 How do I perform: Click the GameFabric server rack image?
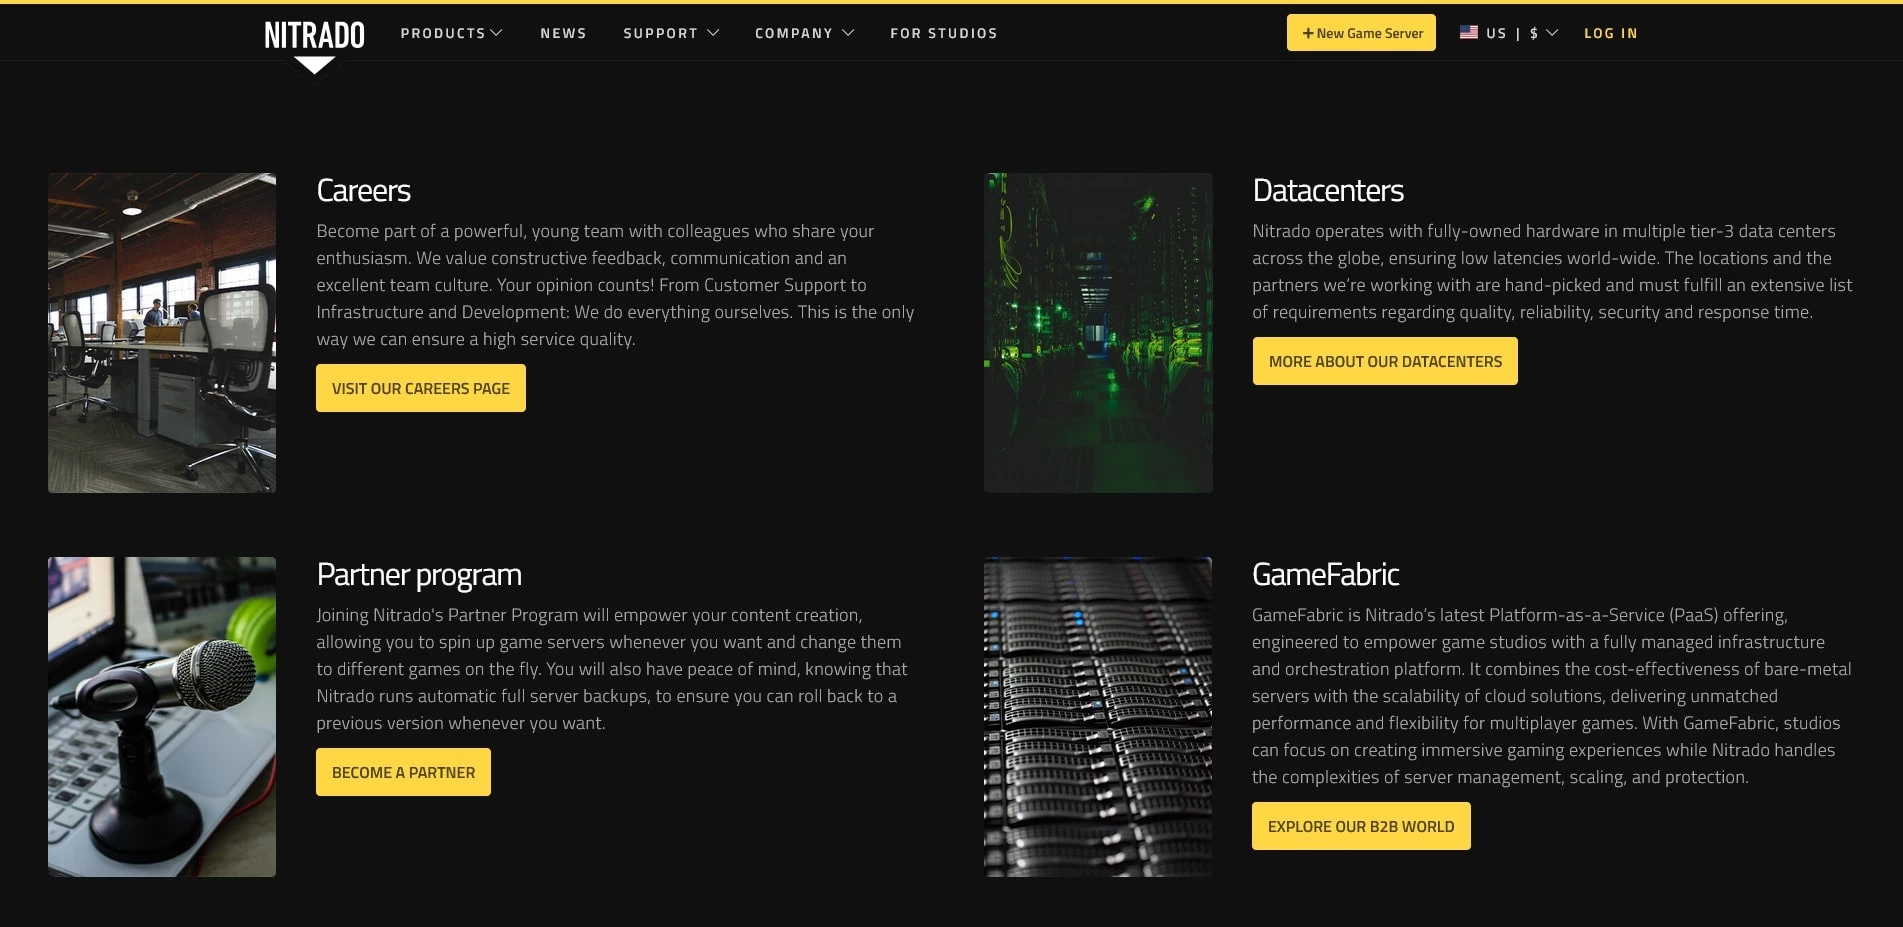(1098, 716)
